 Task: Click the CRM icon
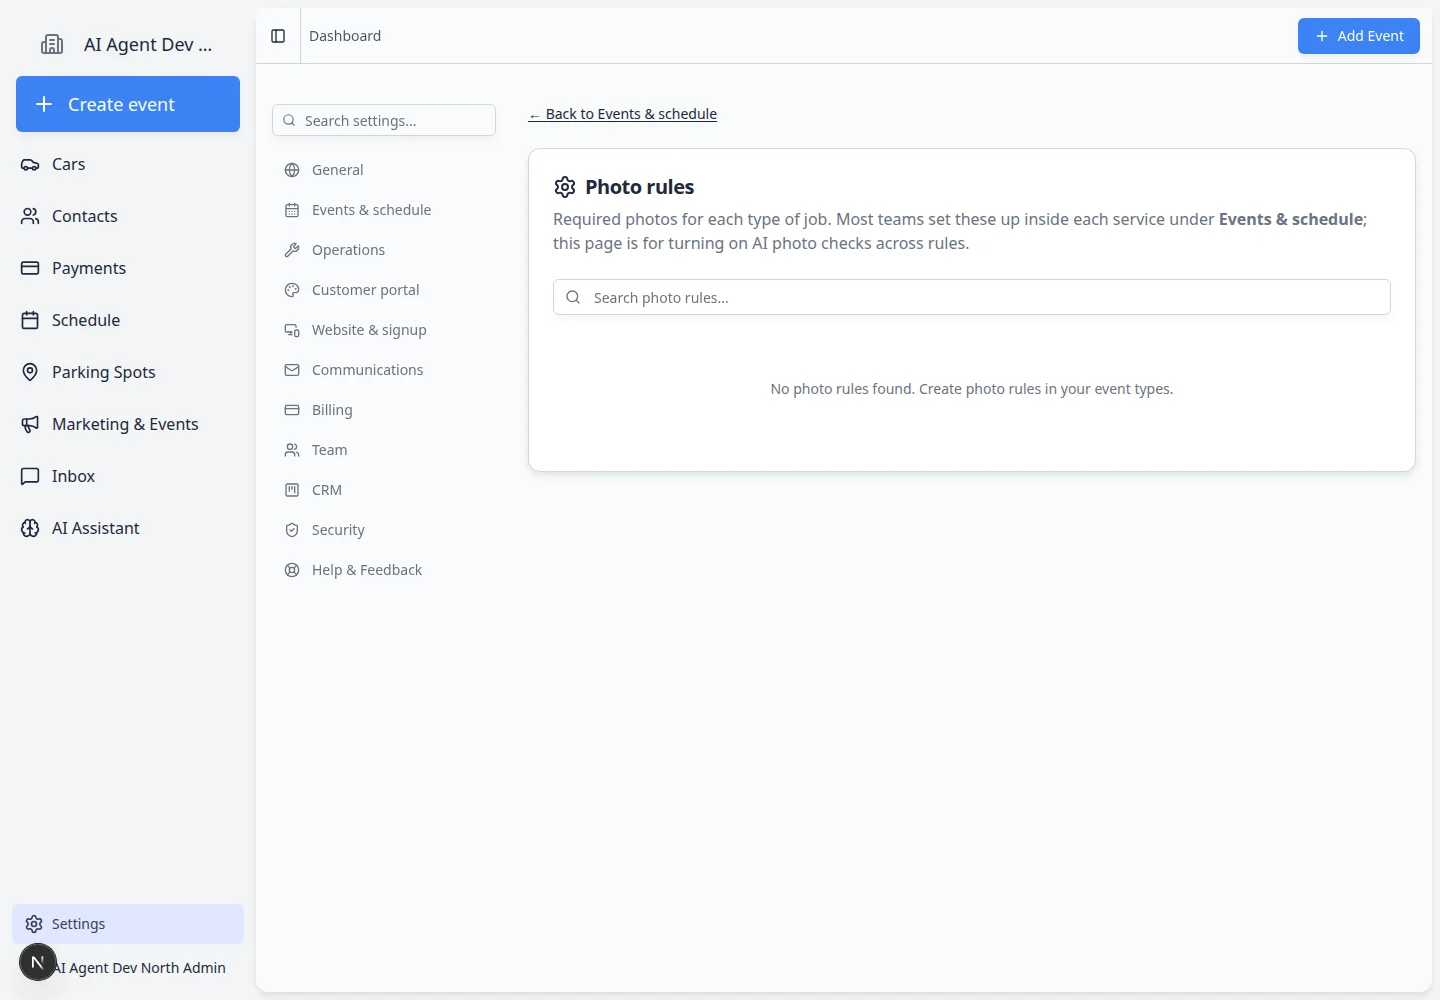point(292,490)
